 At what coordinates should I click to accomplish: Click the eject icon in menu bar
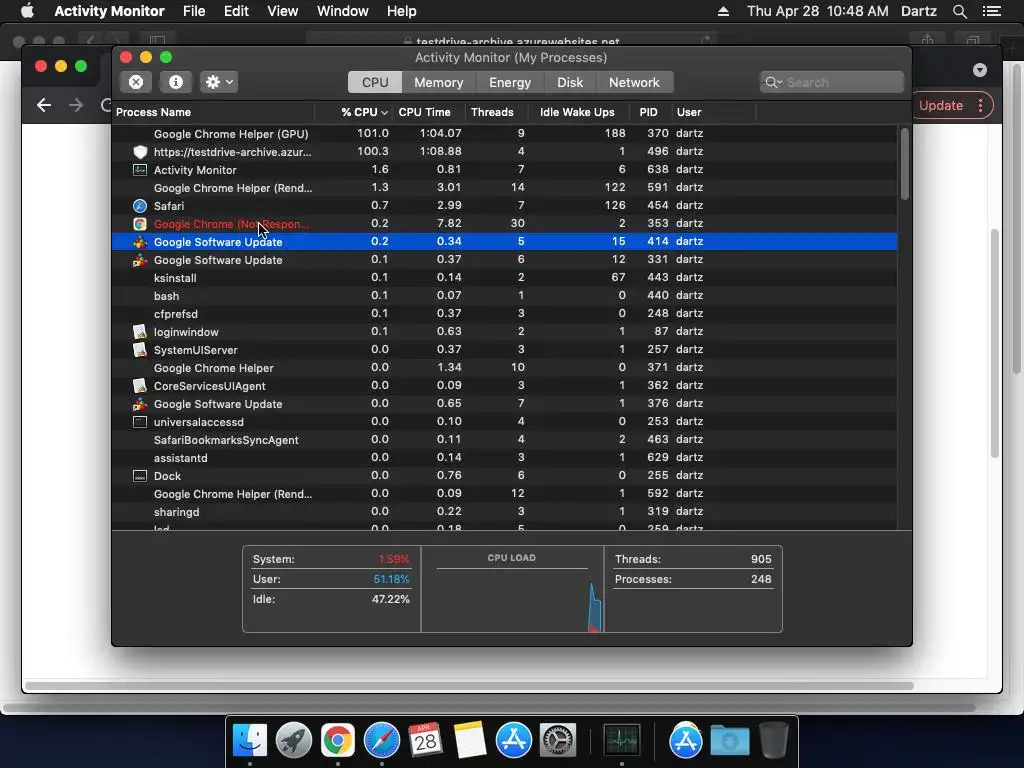pos(723,11)
